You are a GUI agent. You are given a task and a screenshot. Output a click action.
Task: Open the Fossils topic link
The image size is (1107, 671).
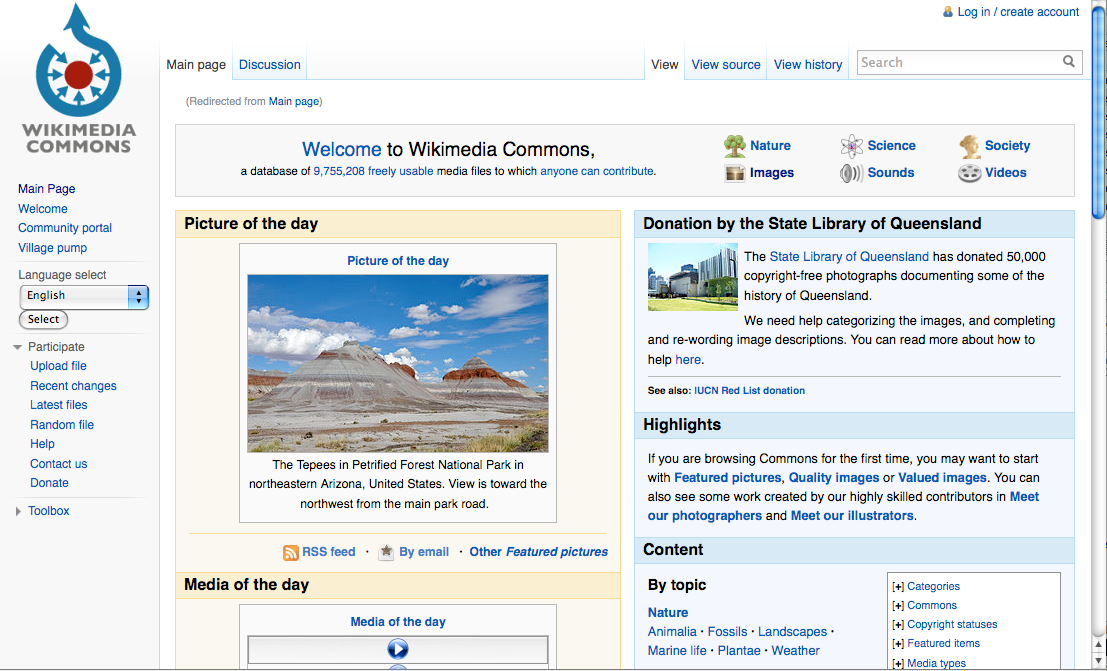pos(727,631)
